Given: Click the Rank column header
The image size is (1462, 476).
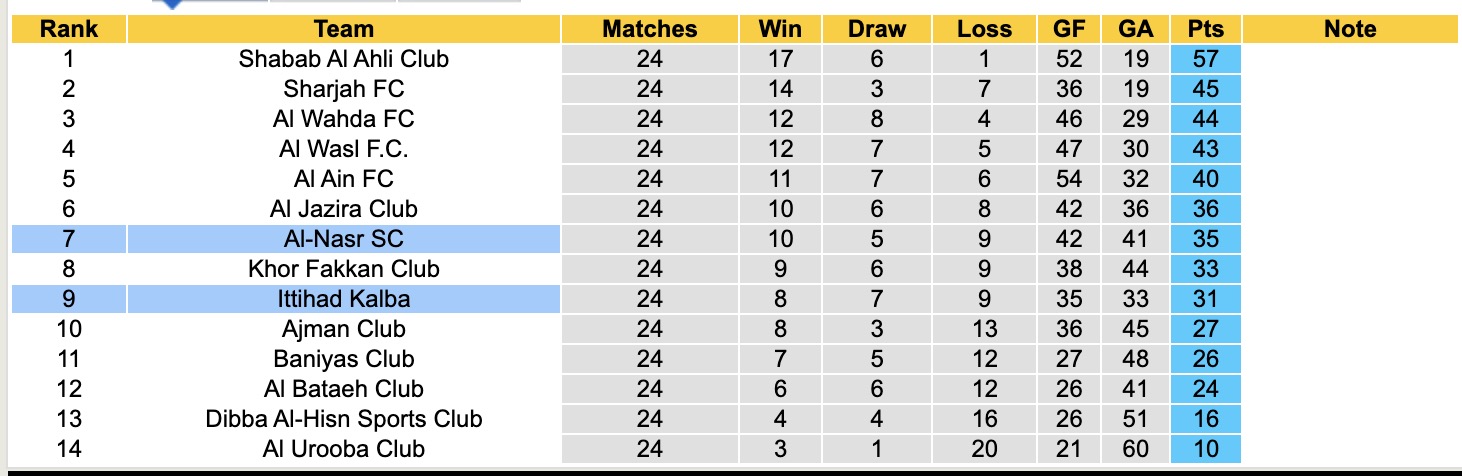Looking at the screenshot, I should [x=68, y=29].
